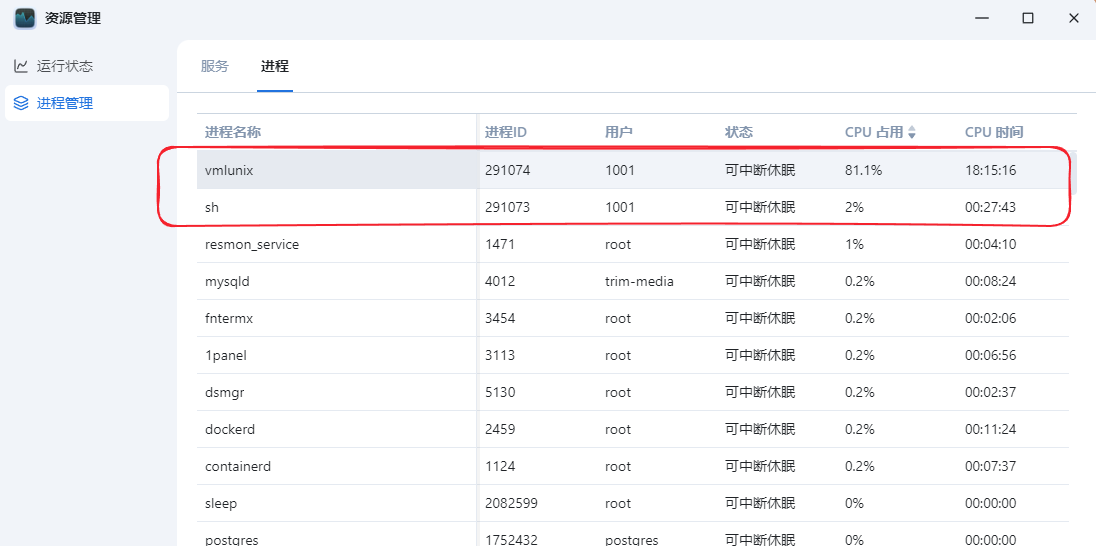Click the CPU 时间 column header
Viewport: 1096px width, 546px height.
994,132
